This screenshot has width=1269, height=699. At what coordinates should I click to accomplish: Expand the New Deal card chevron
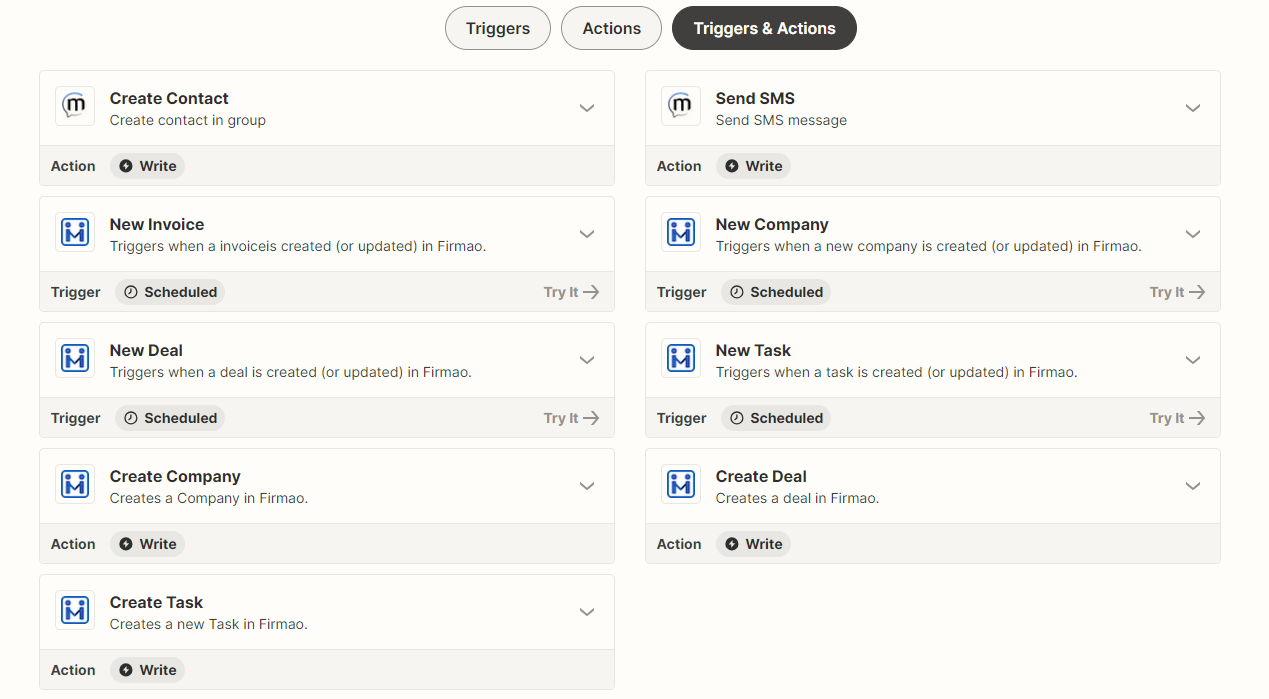(587, 360)
